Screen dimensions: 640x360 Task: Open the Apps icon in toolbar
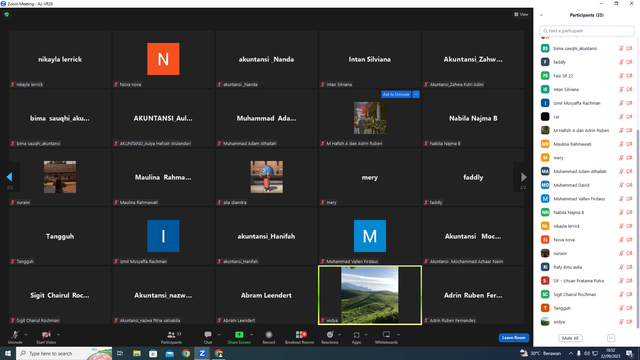[356, 335]
